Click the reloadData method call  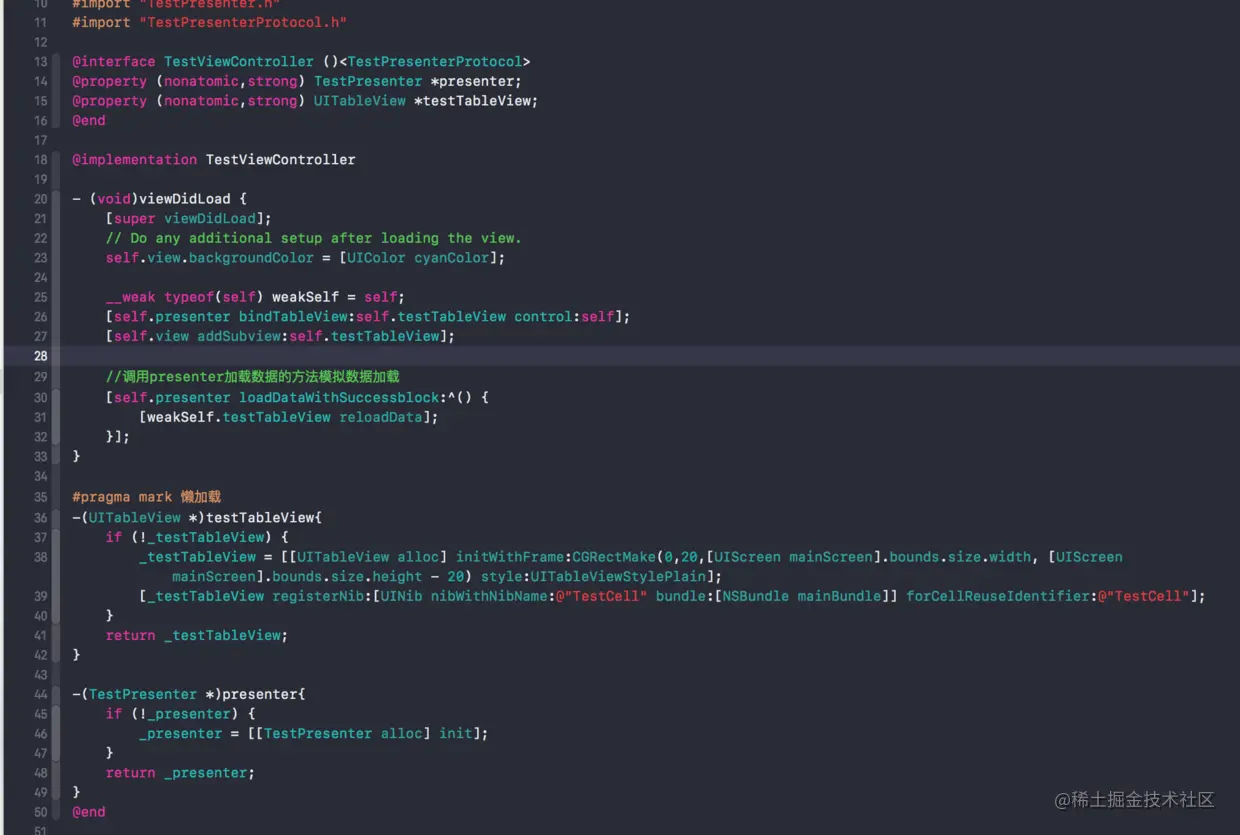tap(380, 417)
